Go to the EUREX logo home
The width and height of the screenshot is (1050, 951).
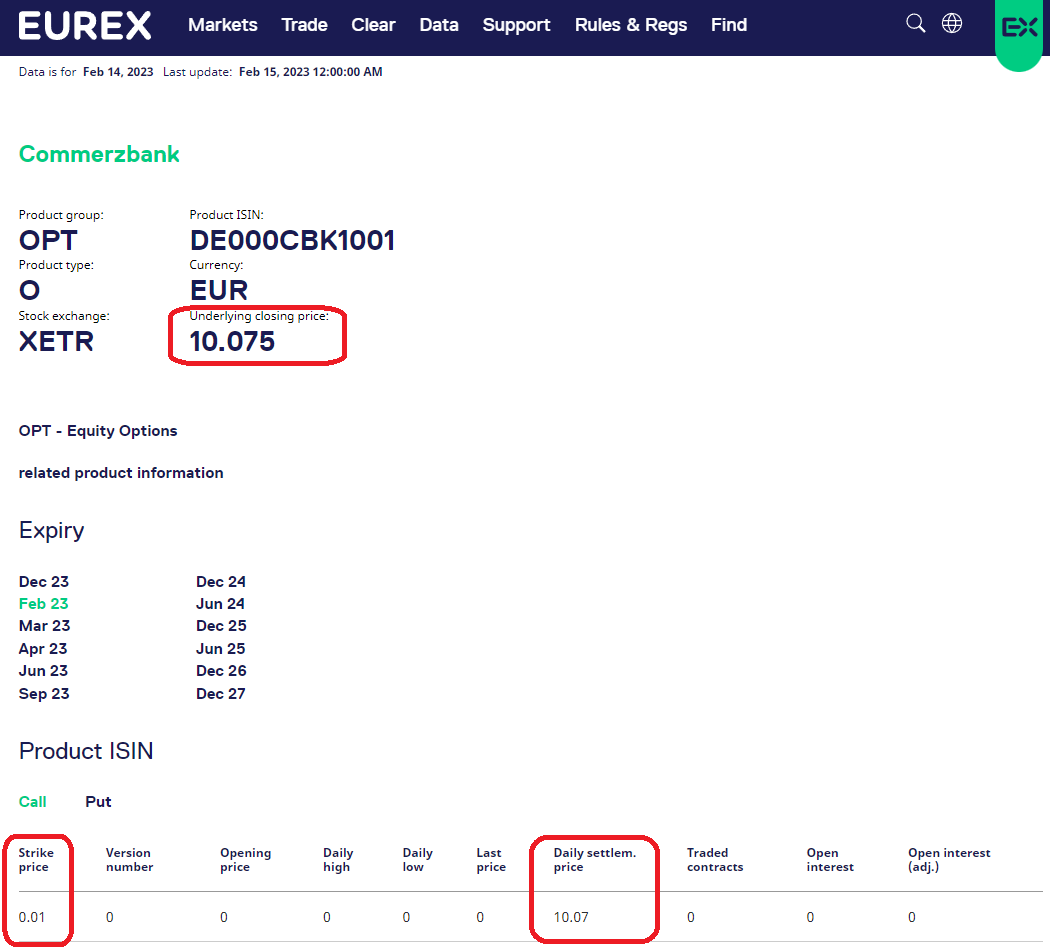84,25
